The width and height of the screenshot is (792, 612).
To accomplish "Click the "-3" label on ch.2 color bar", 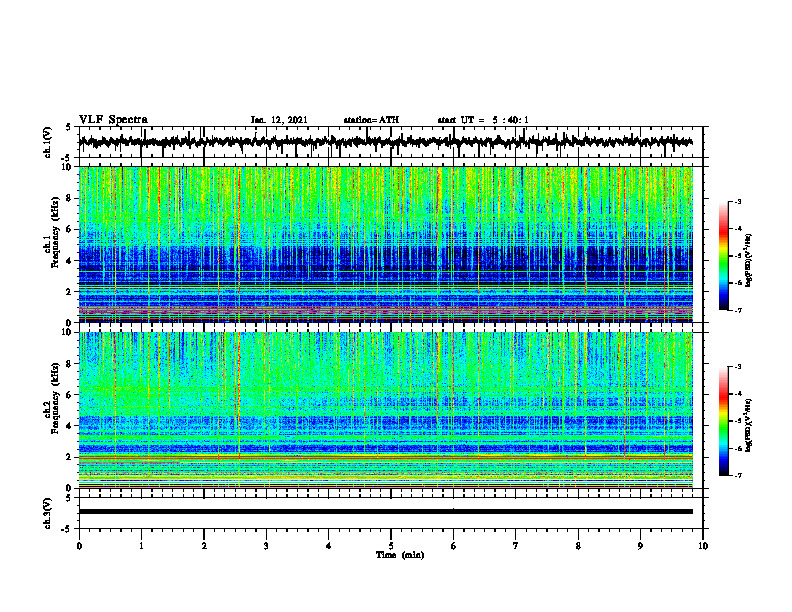I will pyautogui.click(x=738, y=367).
